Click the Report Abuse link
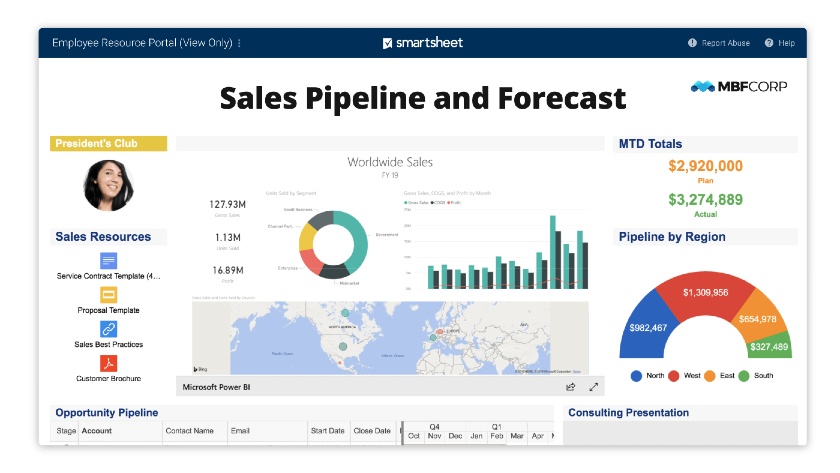 pyautogui.click(x=725, y=43)
